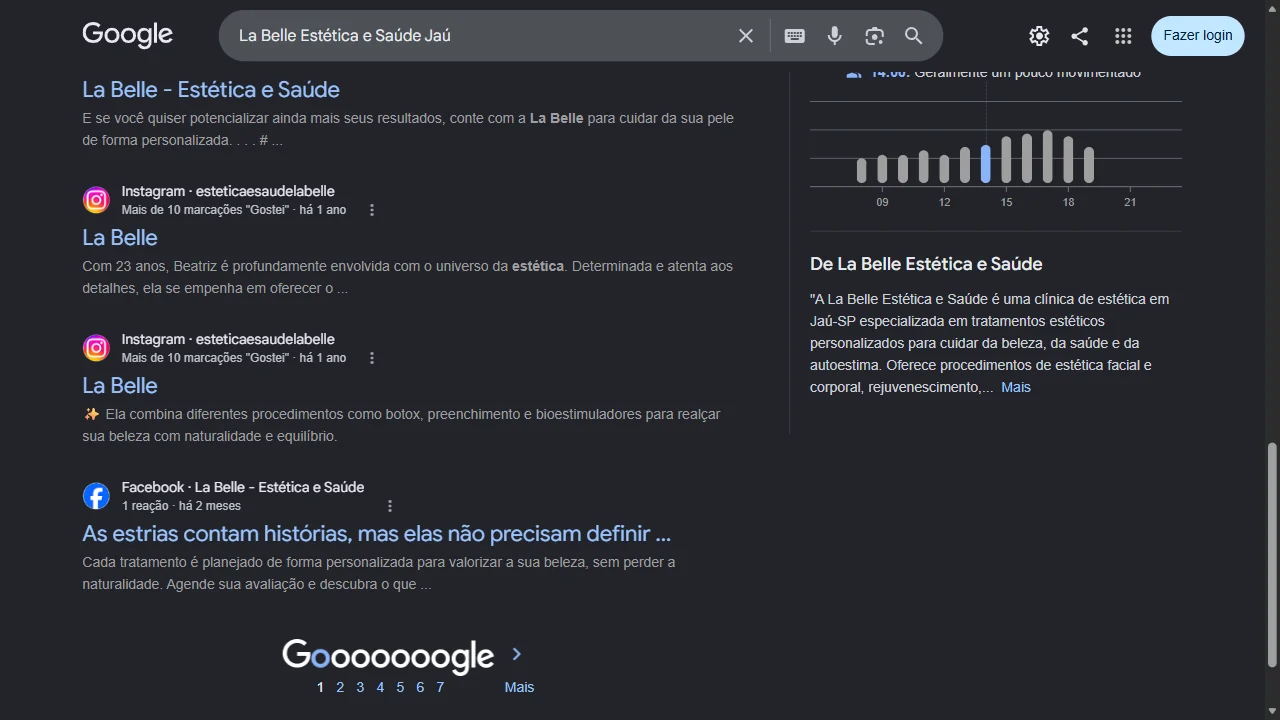Click the Instagram icon beside the Beatriz result
This screenshot has width=1280, height=720.
coord(96,200)
